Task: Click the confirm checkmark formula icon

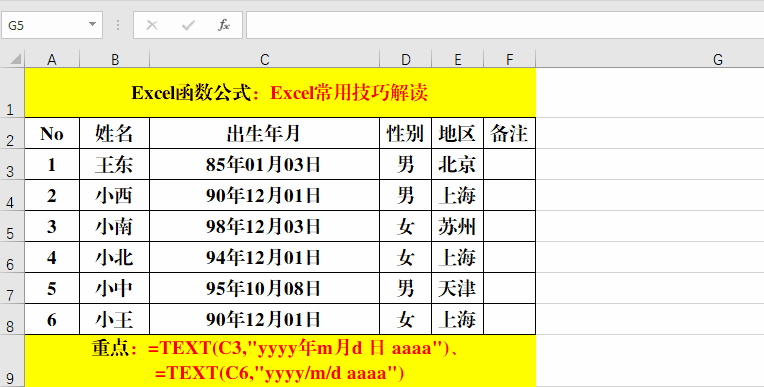Action: click(188, 25)
